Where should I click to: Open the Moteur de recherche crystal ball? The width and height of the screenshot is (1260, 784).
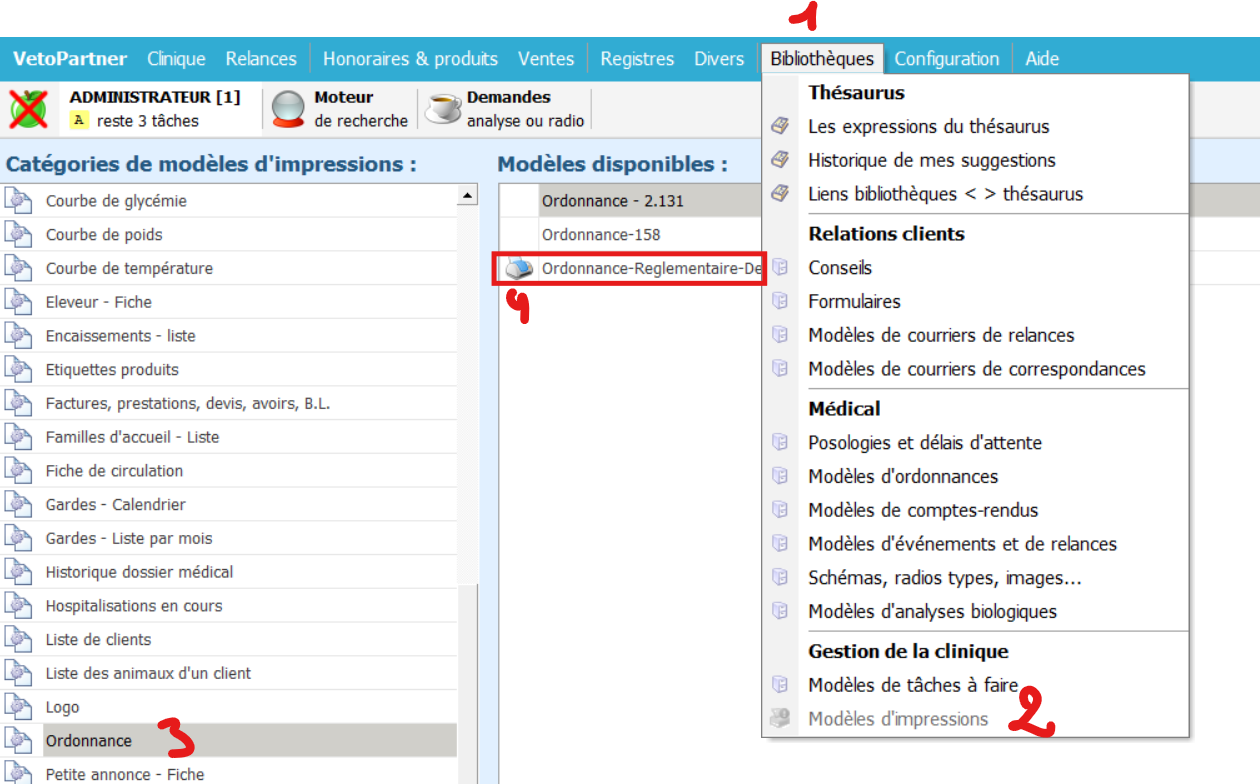[x=288, y=109]
